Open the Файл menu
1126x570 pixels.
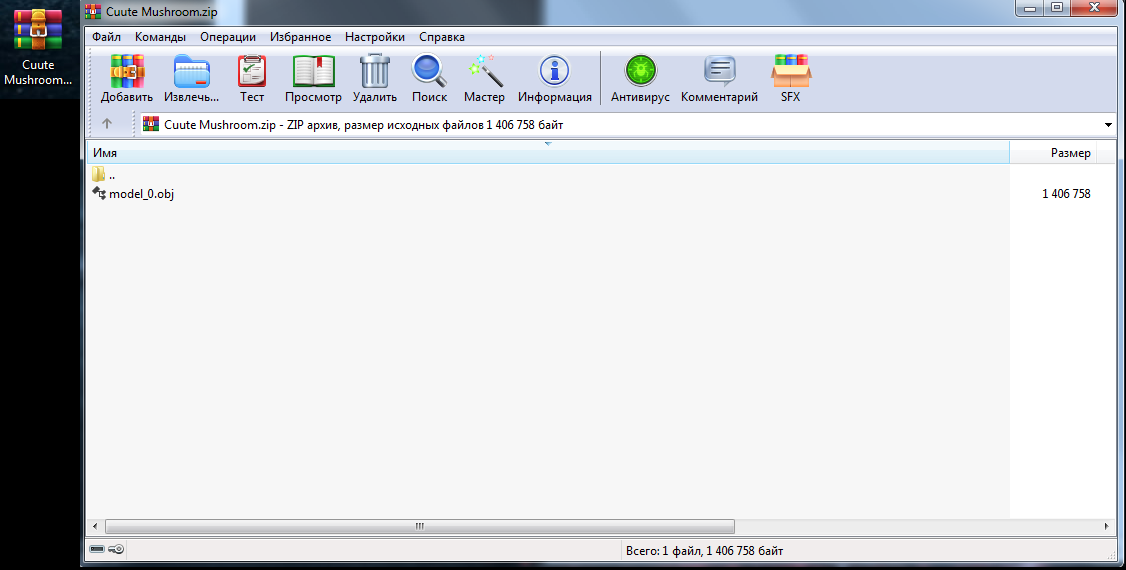(x=106, y=37)
